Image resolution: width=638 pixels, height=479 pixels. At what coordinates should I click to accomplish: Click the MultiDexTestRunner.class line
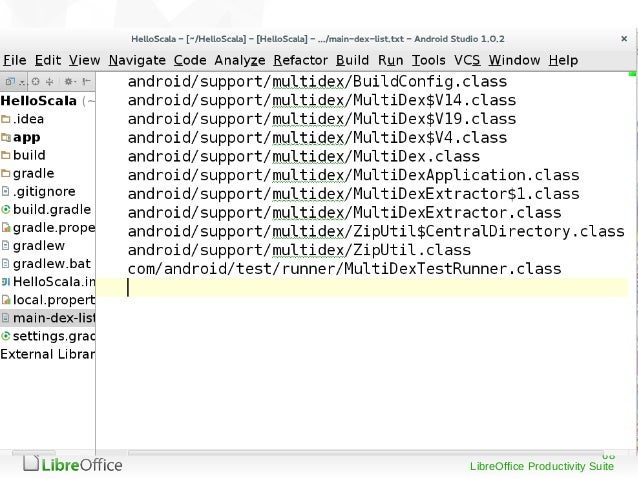pyautogui.click(x=344, y=269)
